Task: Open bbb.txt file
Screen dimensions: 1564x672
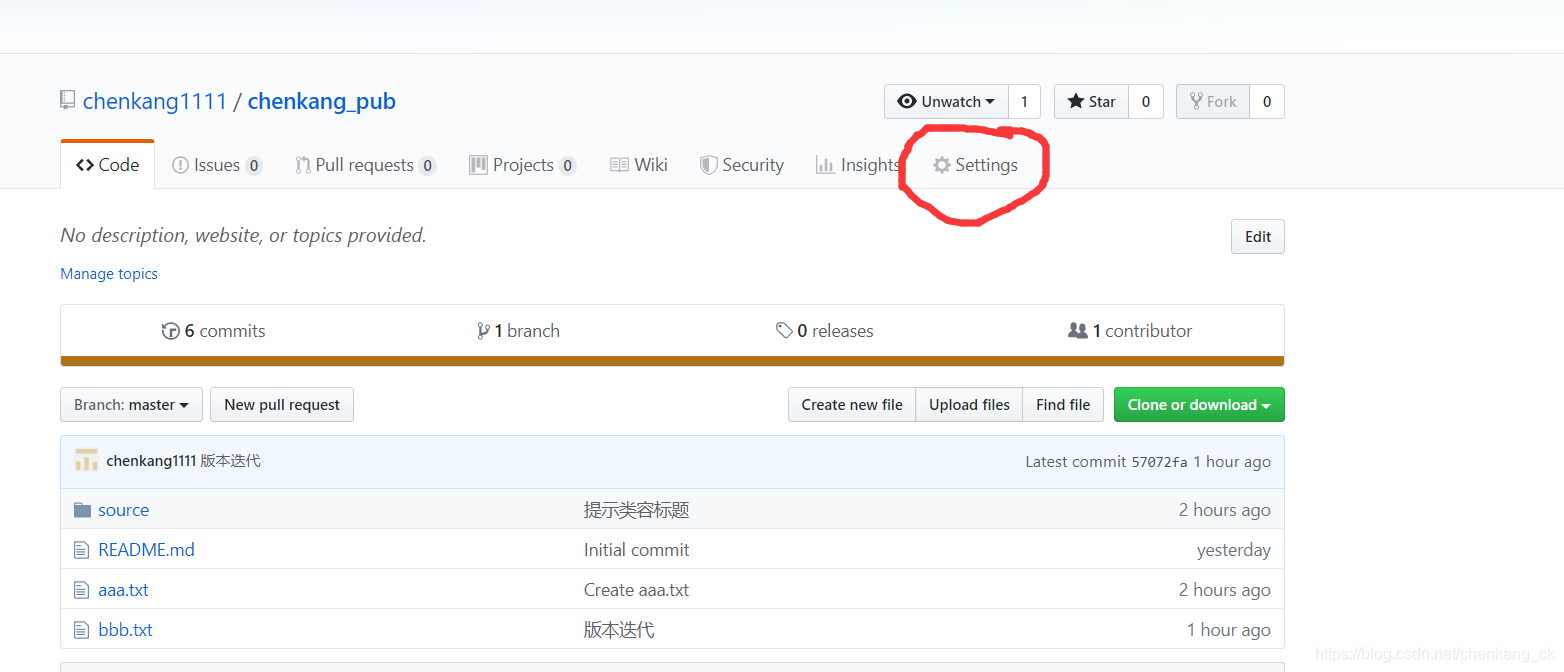Action: (x=125, y=630)
